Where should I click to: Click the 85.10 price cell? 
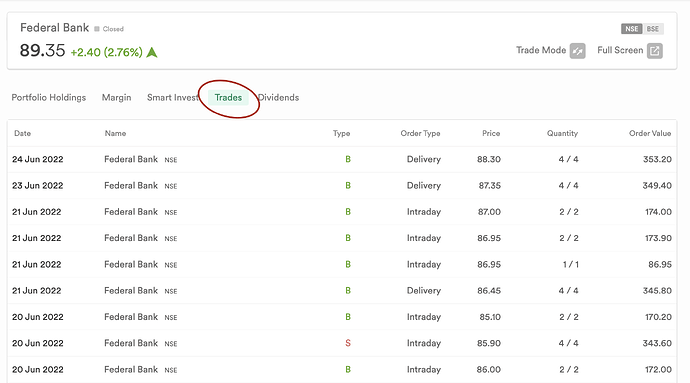[490, 317]
